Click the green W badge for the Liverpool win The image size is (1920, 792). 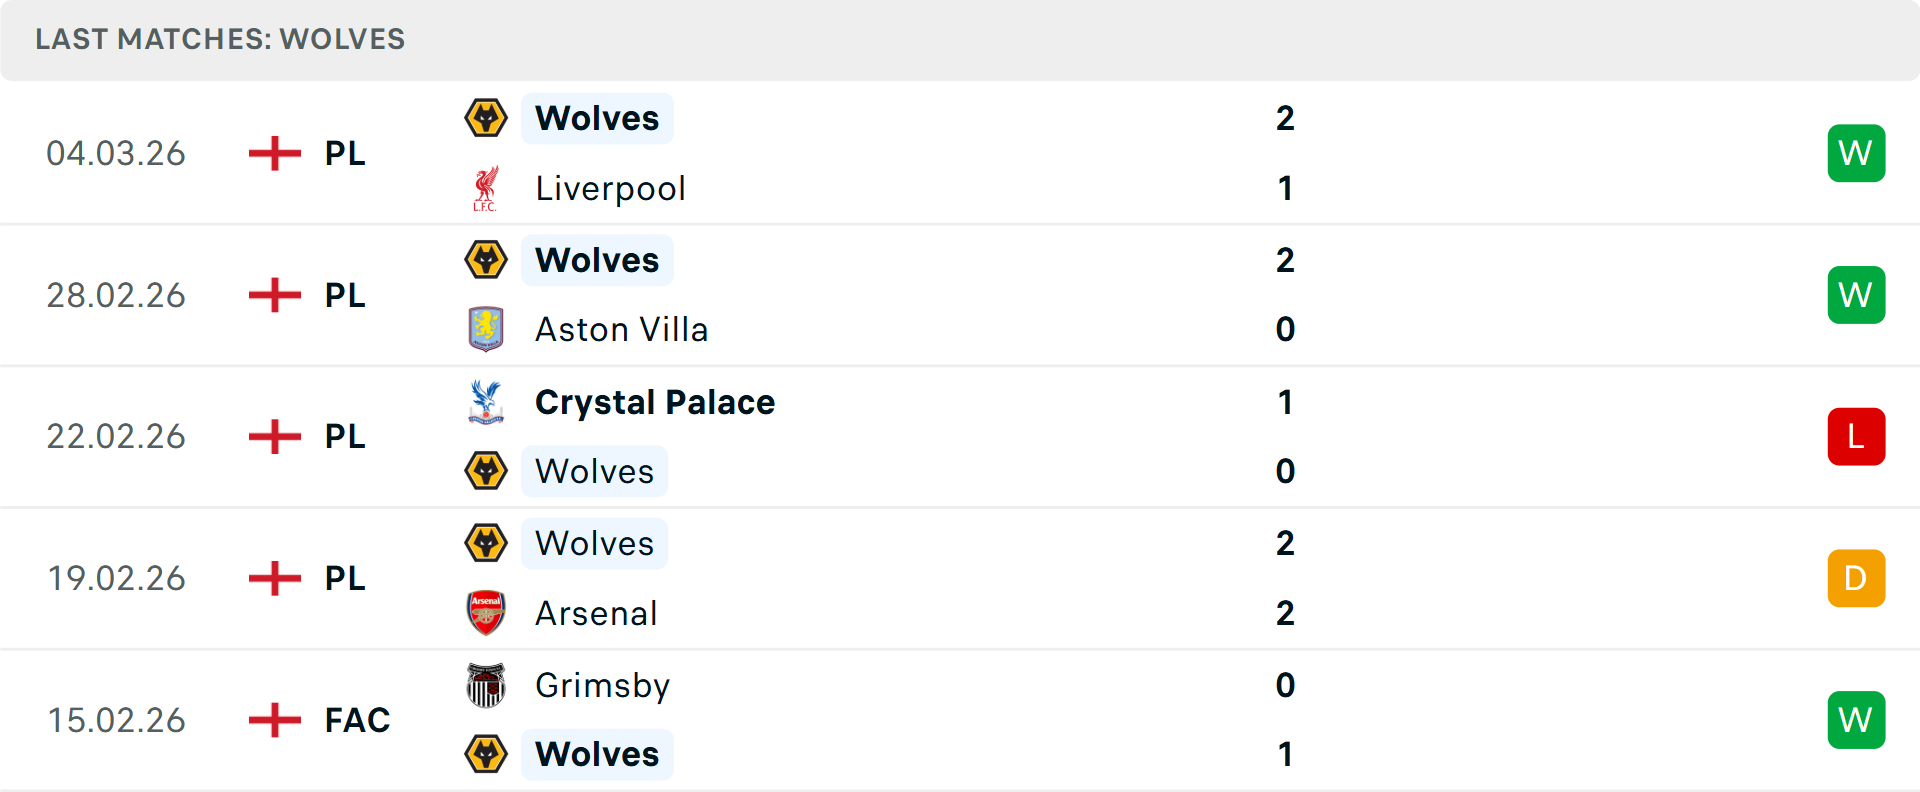click(1856, 153)
